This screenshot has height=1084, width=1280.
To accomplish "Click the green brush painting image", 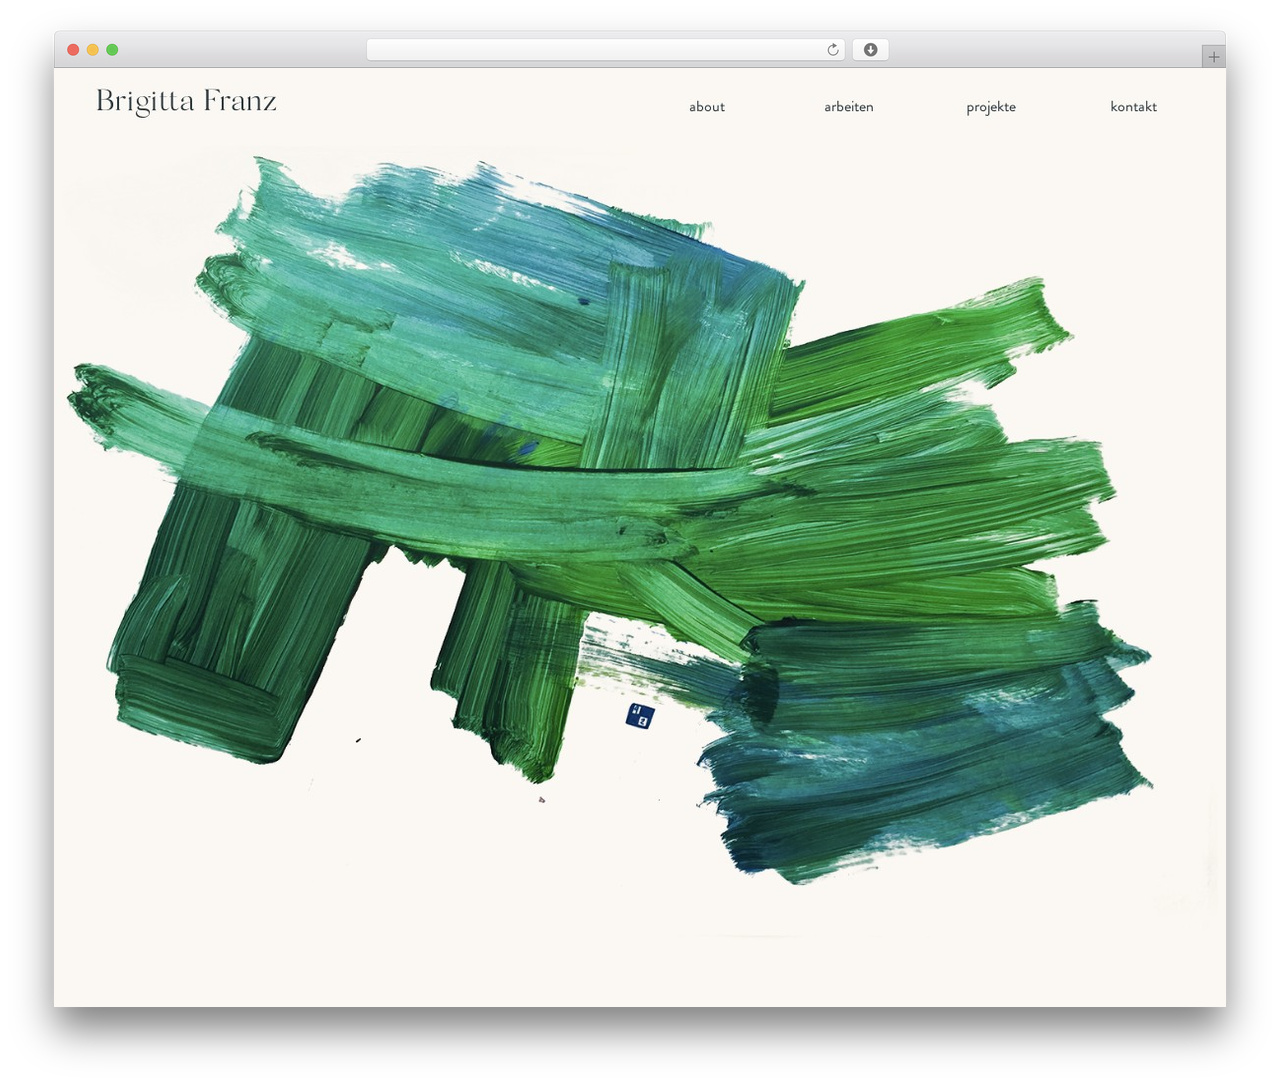I will click(610, 520).
